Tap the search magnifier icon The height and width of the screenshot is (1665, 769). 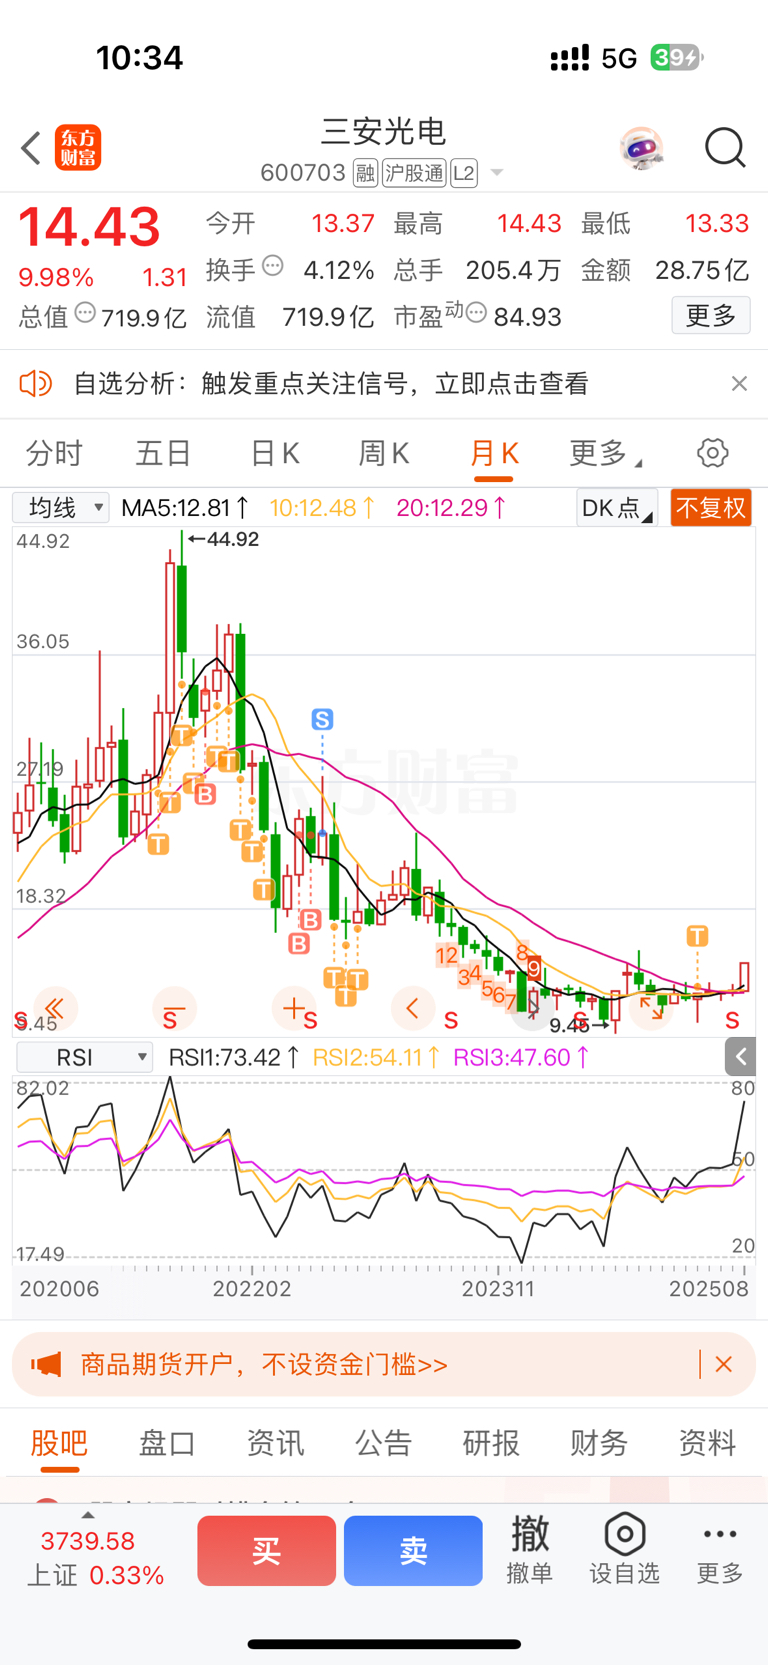coord(725,148)
